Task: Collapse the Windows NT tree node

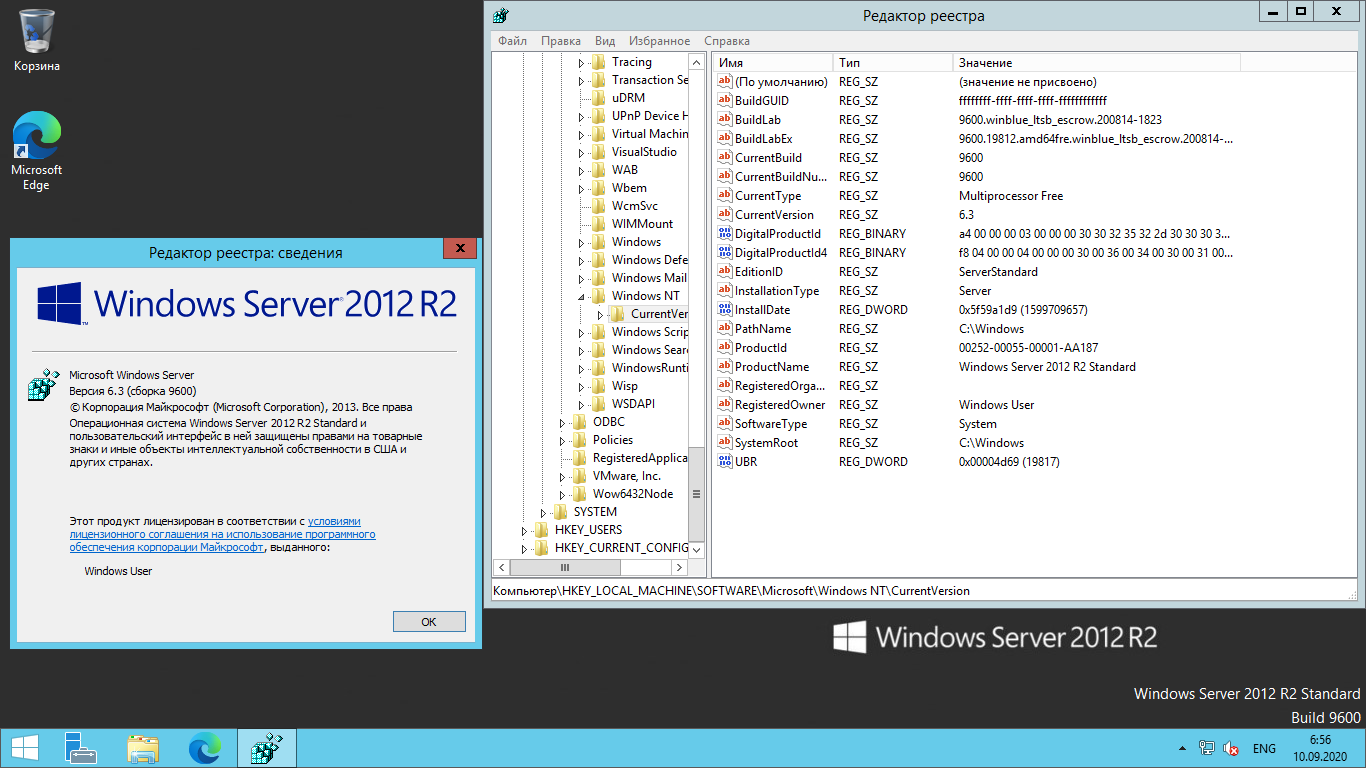Action: 581,297
